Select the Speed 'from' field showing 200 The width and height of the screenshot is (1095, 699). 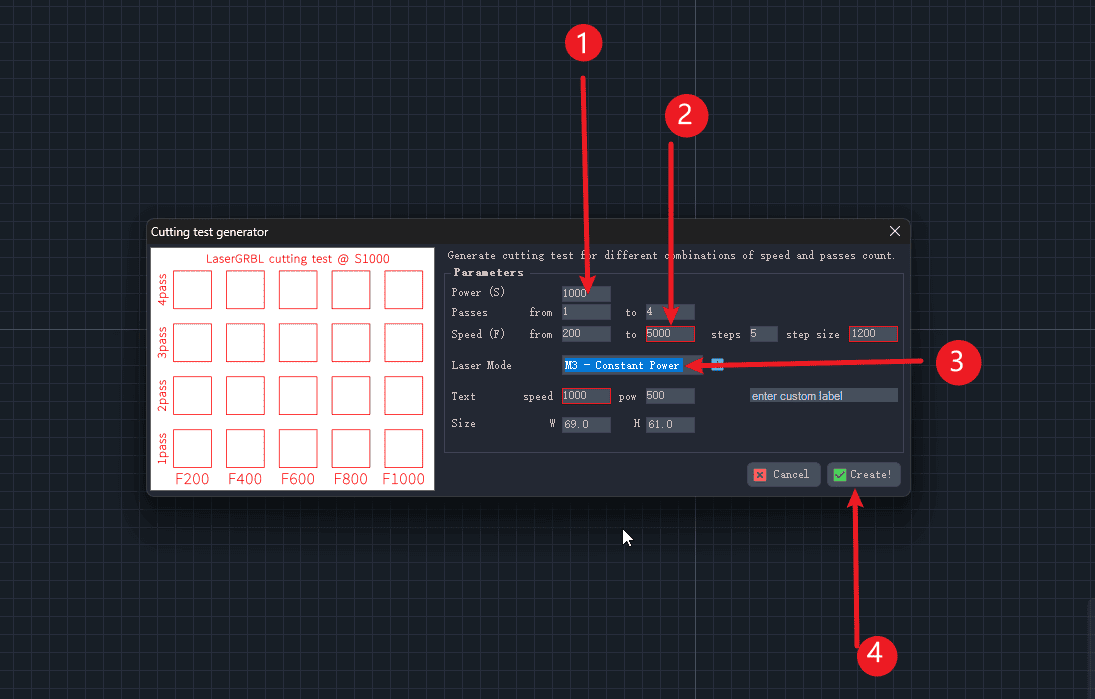(586, 334)
